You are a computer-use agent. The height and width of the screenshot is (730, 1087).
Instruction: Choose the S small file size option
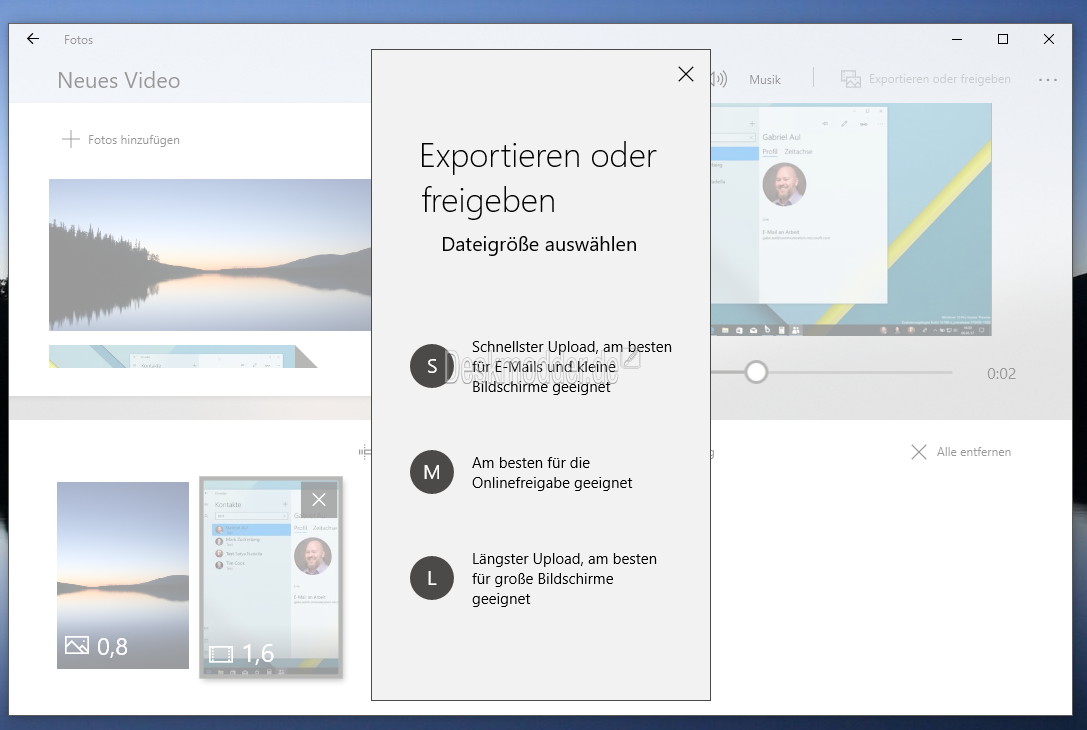point(431,366)
